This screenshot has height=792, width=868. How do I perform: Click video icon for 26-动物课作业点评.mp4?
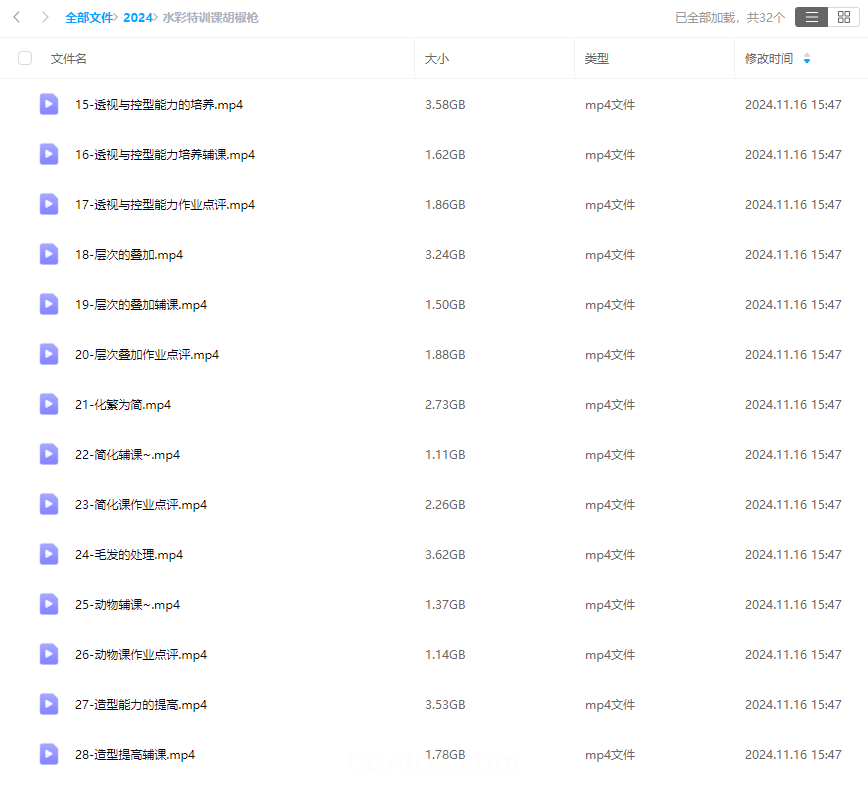49,654
